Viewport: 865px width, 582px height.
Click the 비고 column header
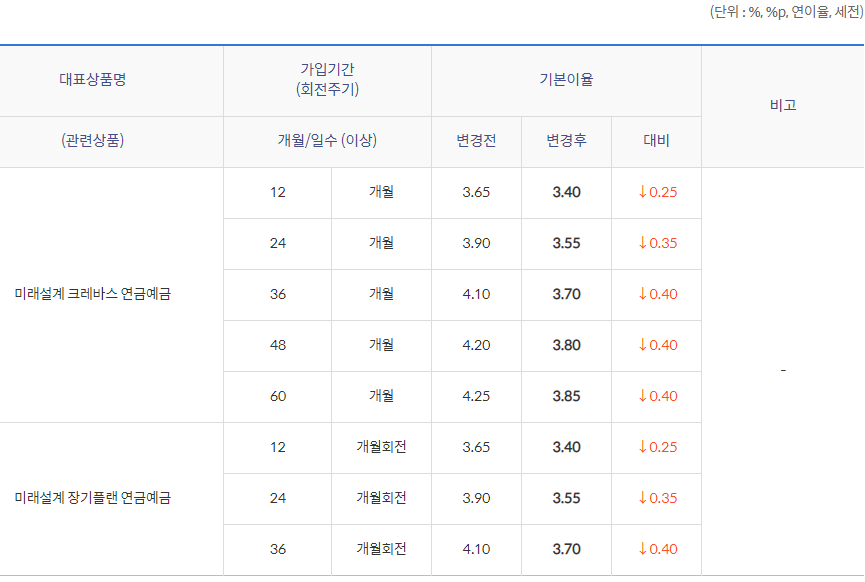point(783,105)
